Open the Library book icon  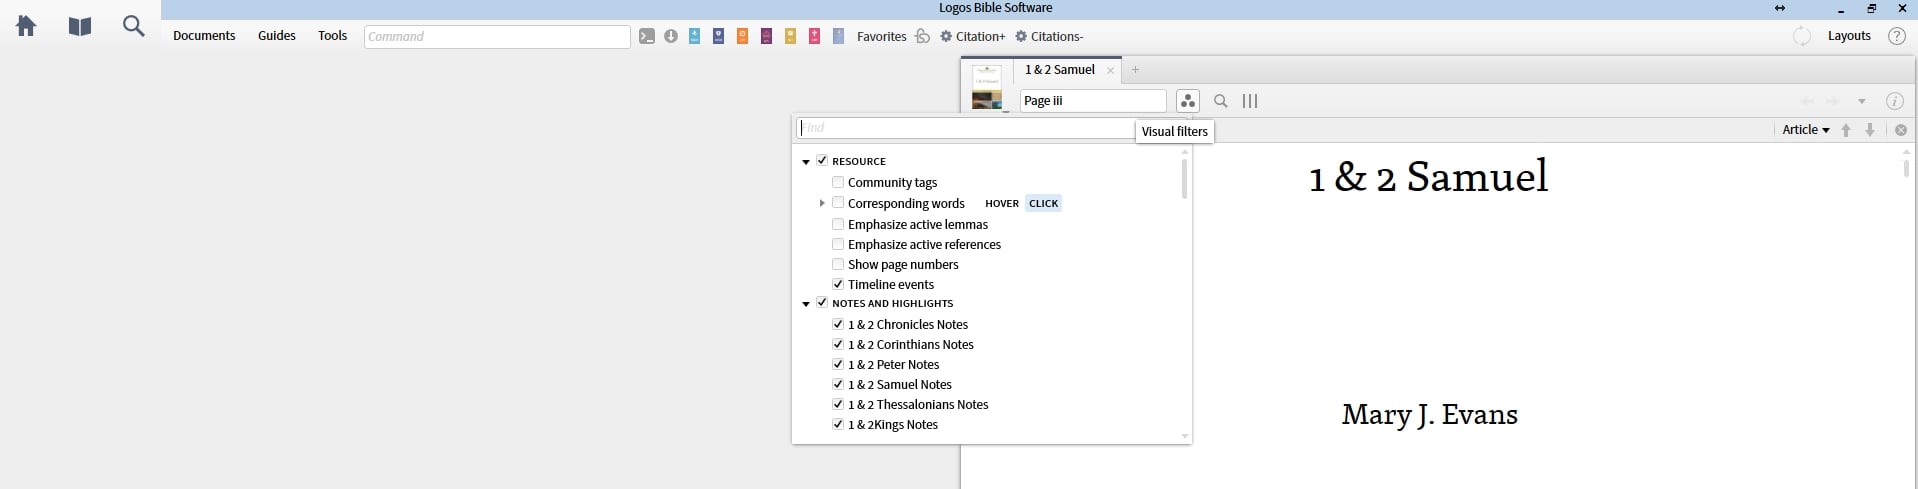(80, 26)
